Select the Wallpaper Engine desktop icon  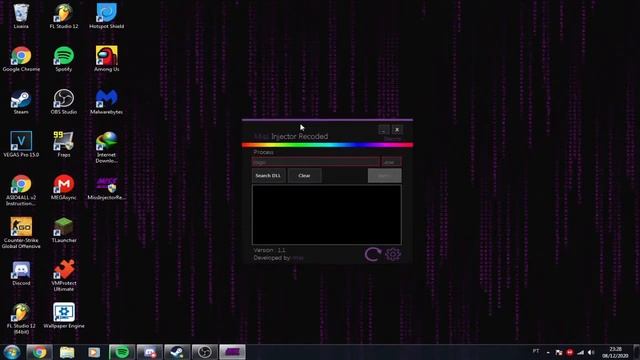[x=64, y=316]
